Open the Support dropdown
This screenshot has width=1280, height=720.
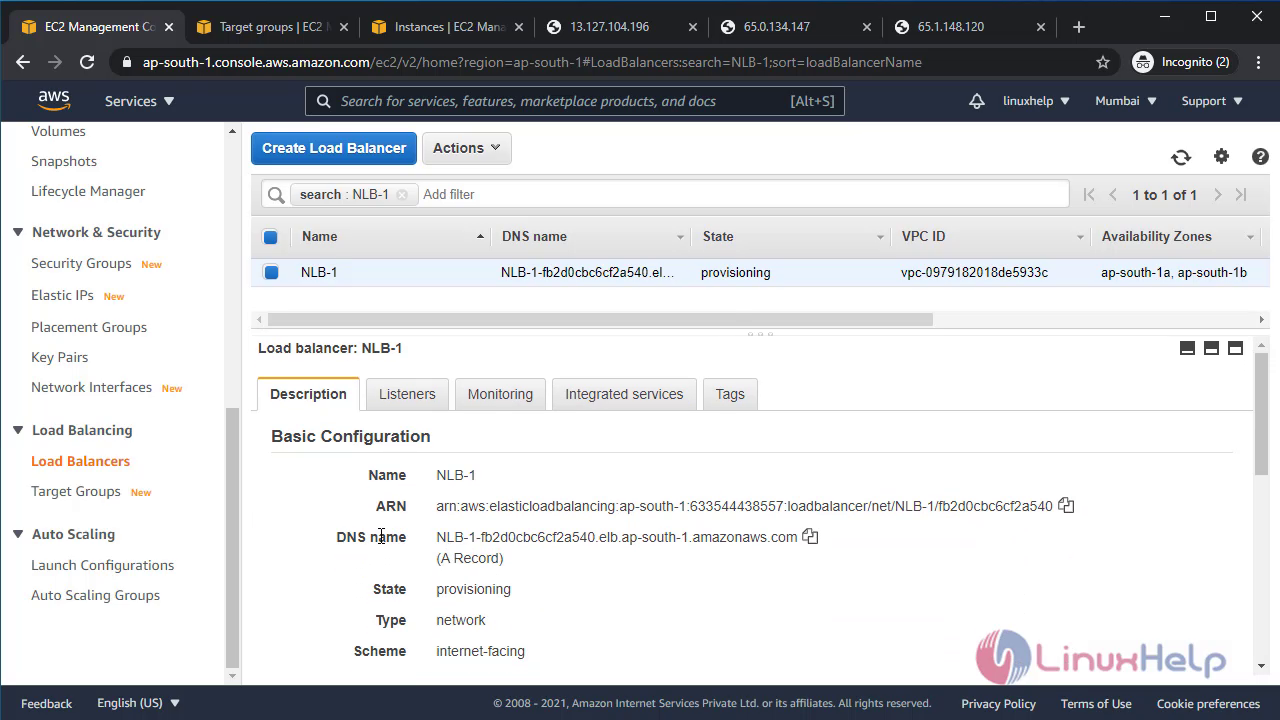point(1212,101)
